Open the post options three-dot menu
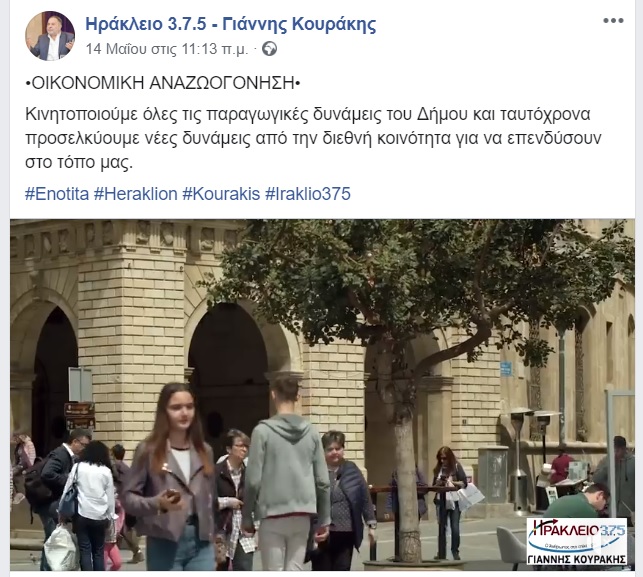The image size is (643, 577). click(613, 21)
